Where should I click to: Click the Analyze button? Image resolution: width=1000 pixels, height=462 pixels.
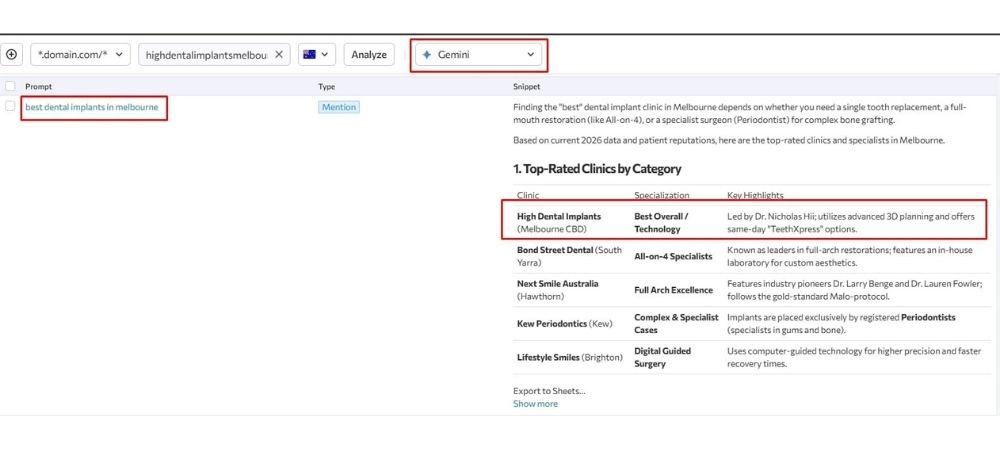pyautogui.click(x=369, y=55)
